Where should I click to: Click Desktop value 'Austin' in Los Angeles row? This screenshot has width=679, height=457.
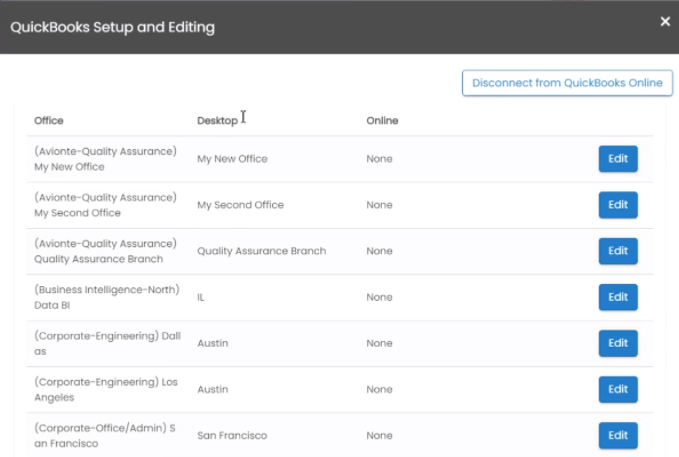coord(212,389)
